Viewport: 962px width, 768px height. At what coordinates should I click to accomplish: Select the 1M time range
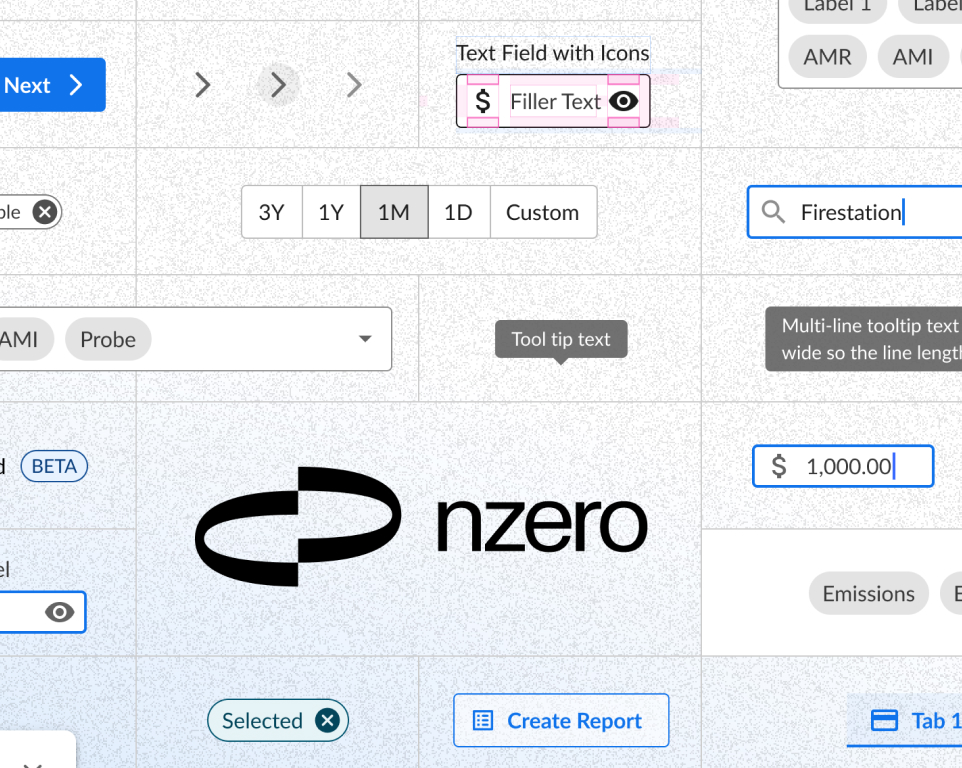[394, 212]
